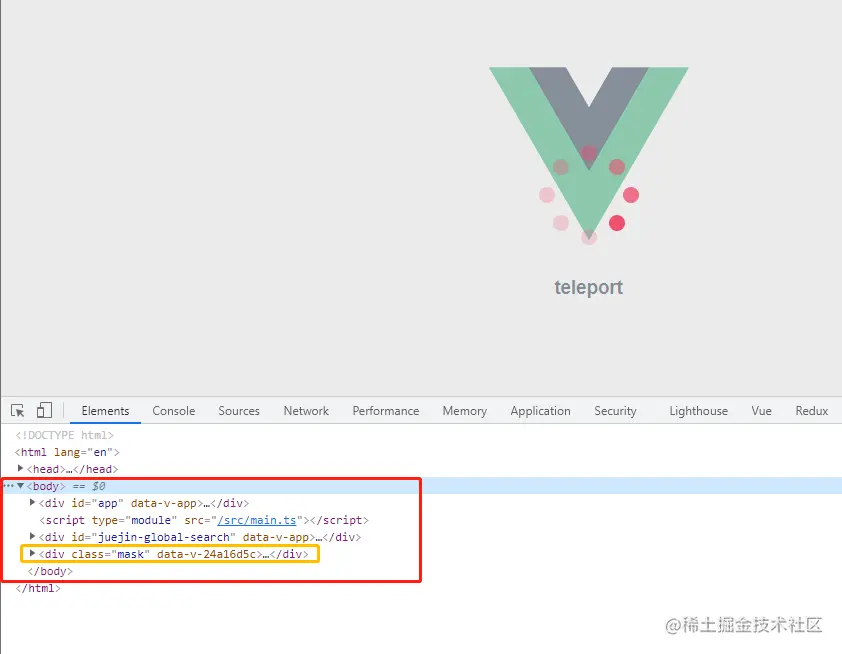Viewport: 842px width, 654px height.
Task: Open the Application tab
Action: click(540, 411)
